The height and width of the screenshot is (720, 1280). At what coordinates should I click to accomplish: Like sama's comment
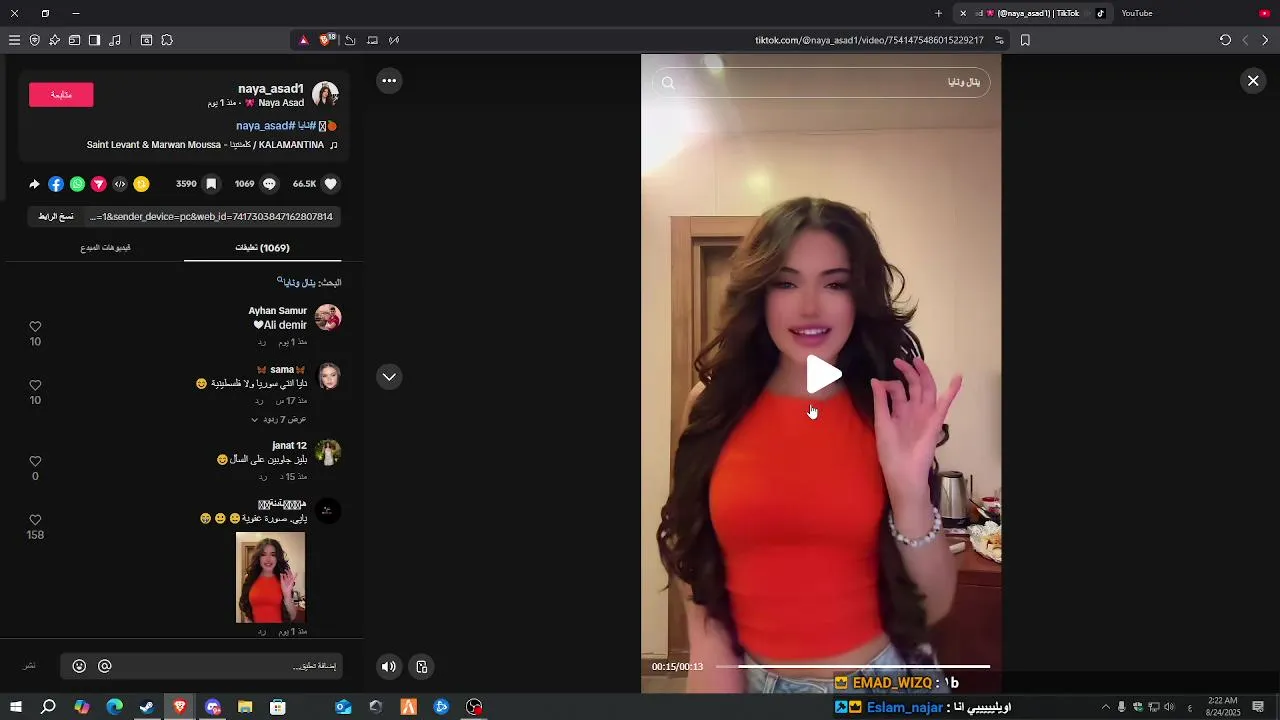35,385
